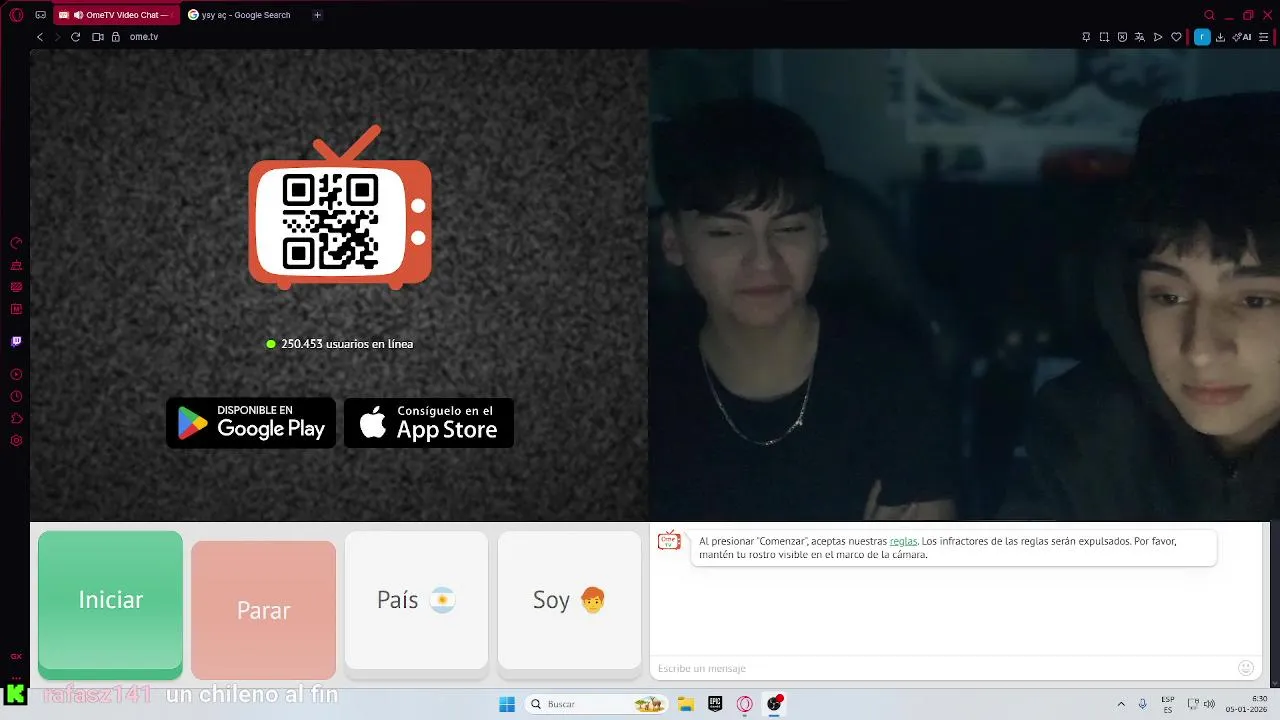Click the GX Corner icon in sidebar
The image size is (1280, 720).
coord(16,657)
